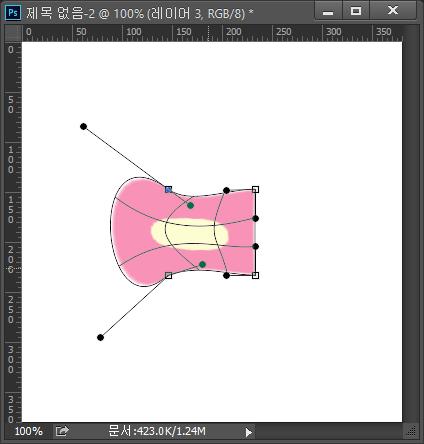Minimize the document window
This screenshot has width=424, height=444.
pos(328,11)
